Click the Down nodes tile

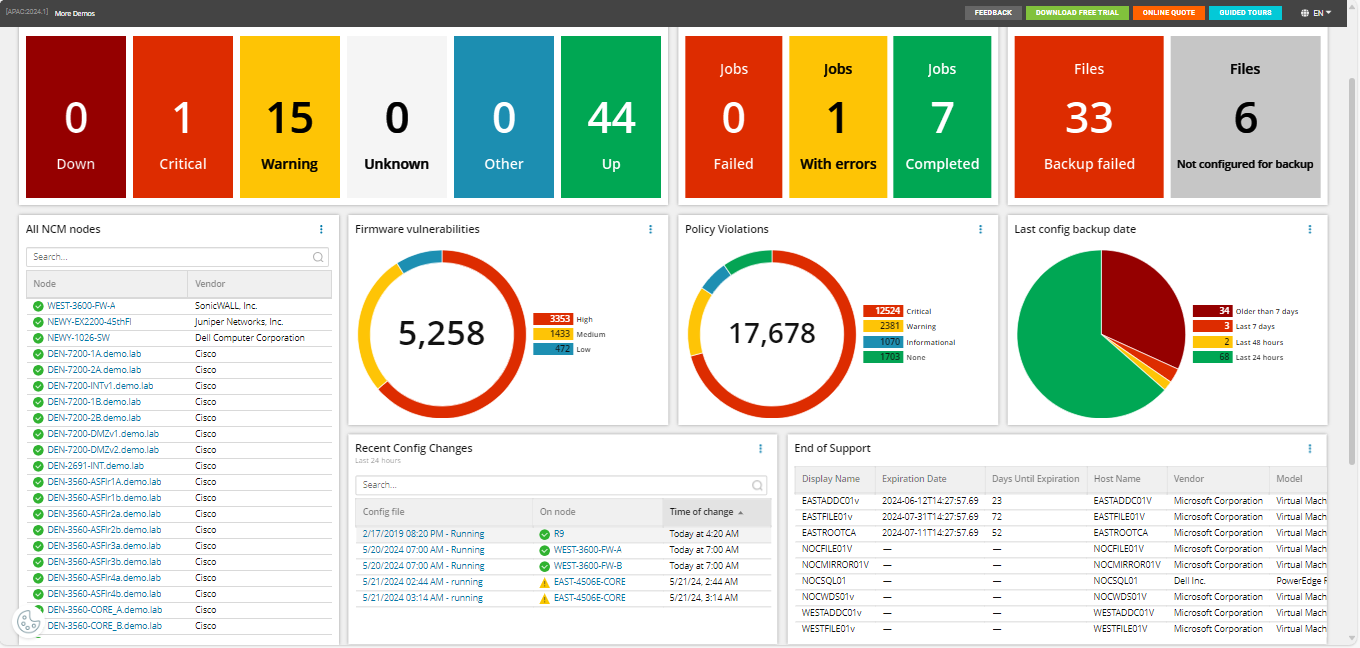click(x=76, y=117)
